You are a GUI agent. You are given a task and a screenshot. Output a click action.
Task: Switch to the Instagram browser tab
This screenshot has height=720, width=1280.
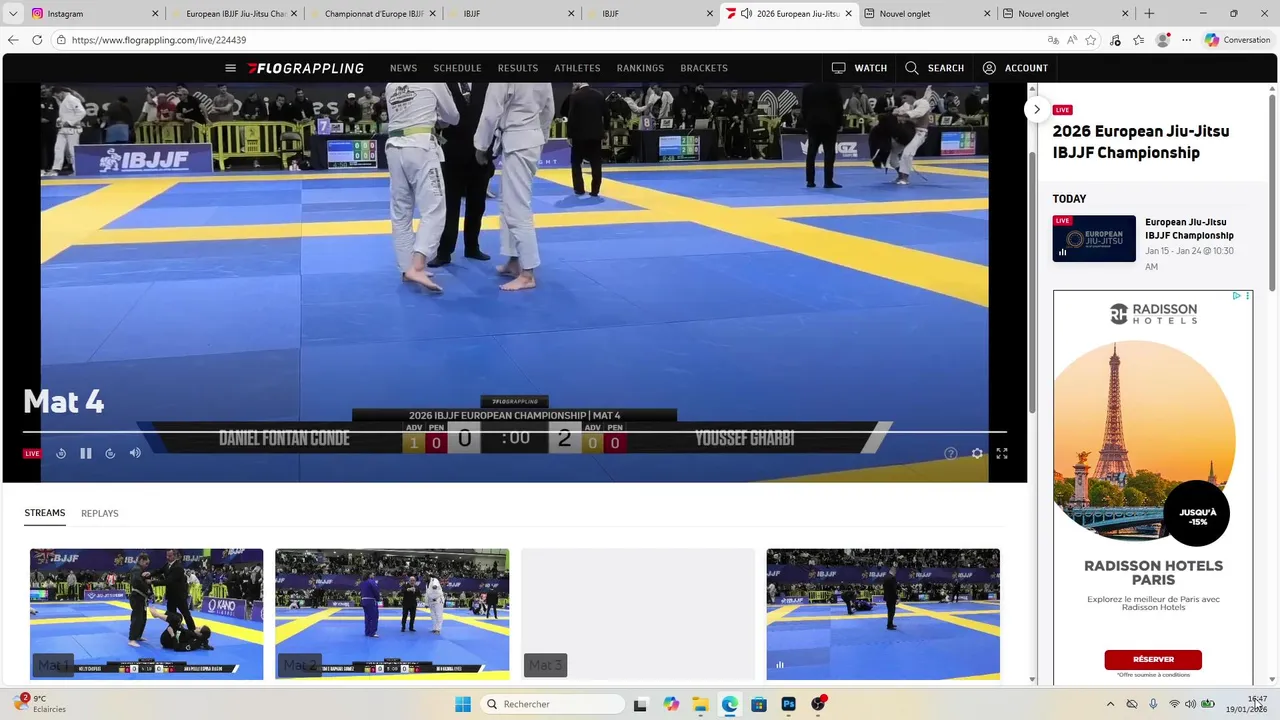click(91, 14)
